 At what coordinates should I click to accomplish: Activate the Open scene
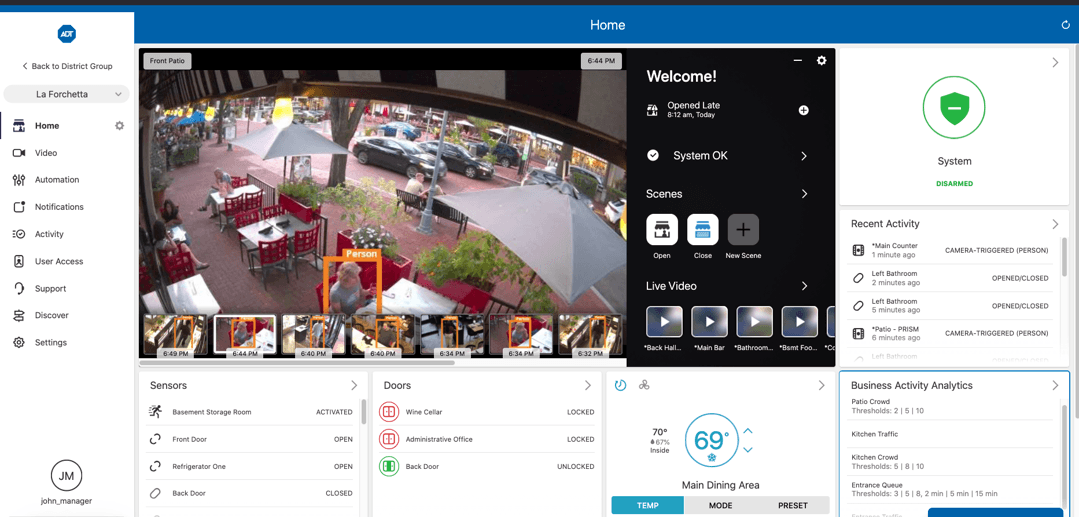coord(661,229)
